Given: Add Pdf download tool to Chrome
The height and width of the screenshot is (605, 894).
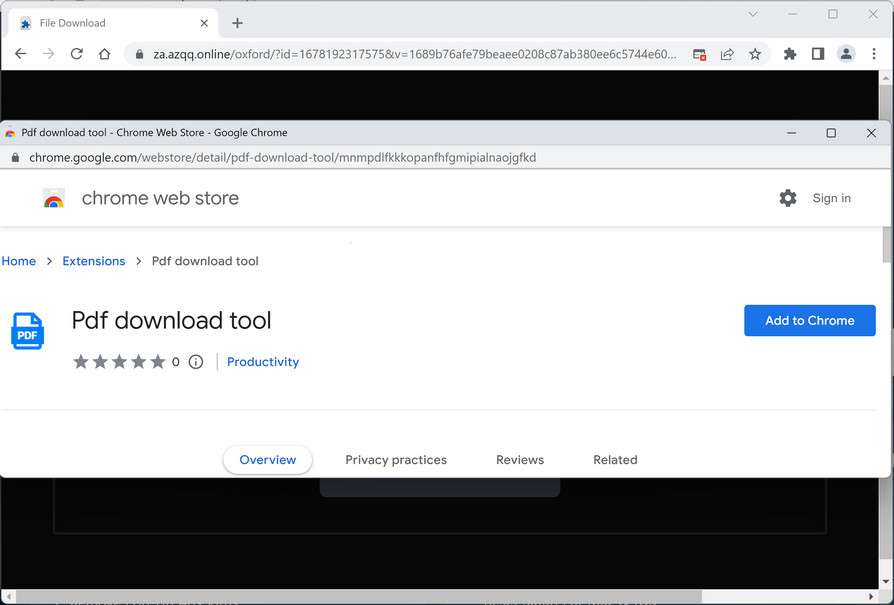Looking at the screenshot, I should click(810, 320).
